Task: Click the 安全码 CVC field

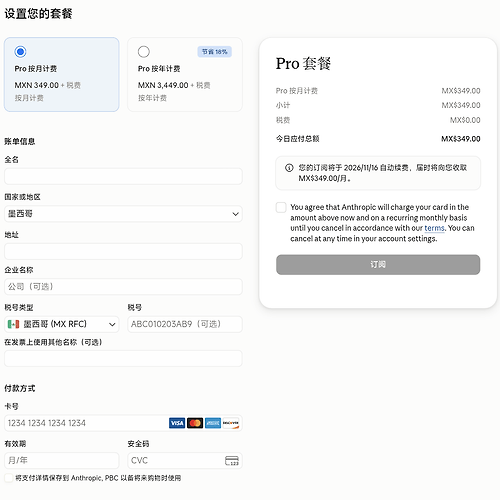Action: [185, 460]
